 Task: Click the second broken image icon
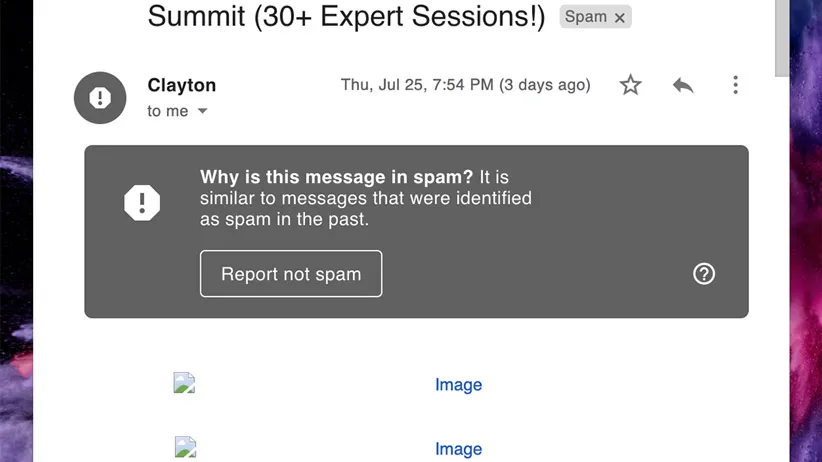(184, 448)
